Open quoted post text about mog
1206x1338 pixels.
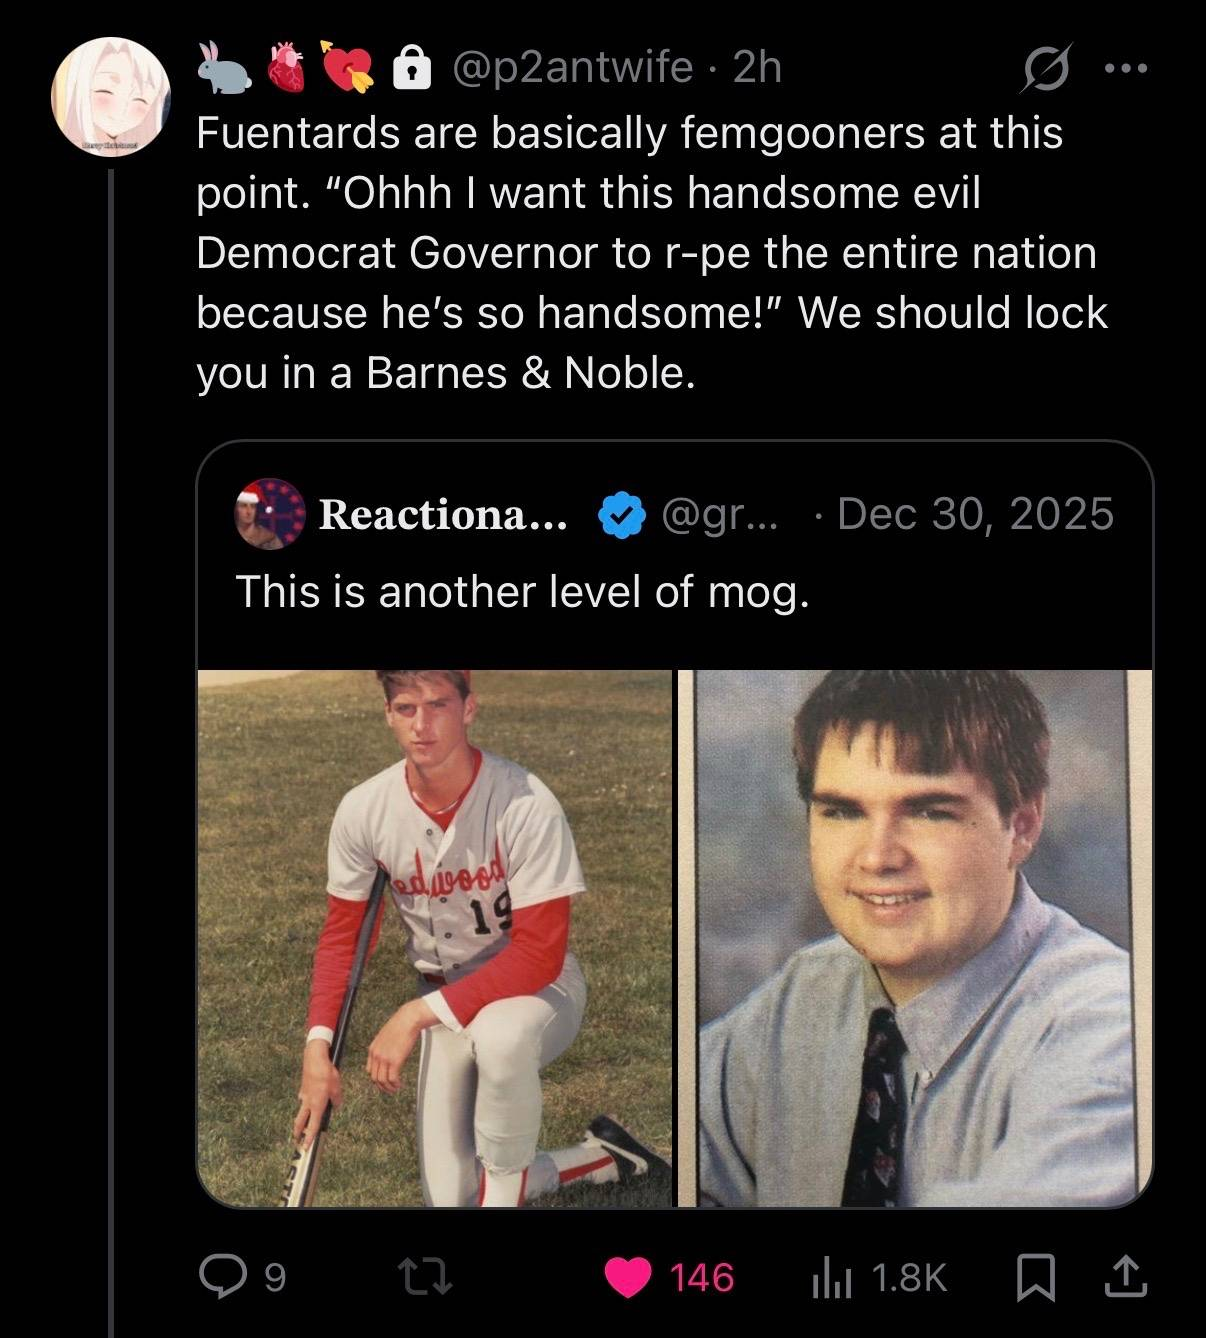coord(521,592)
